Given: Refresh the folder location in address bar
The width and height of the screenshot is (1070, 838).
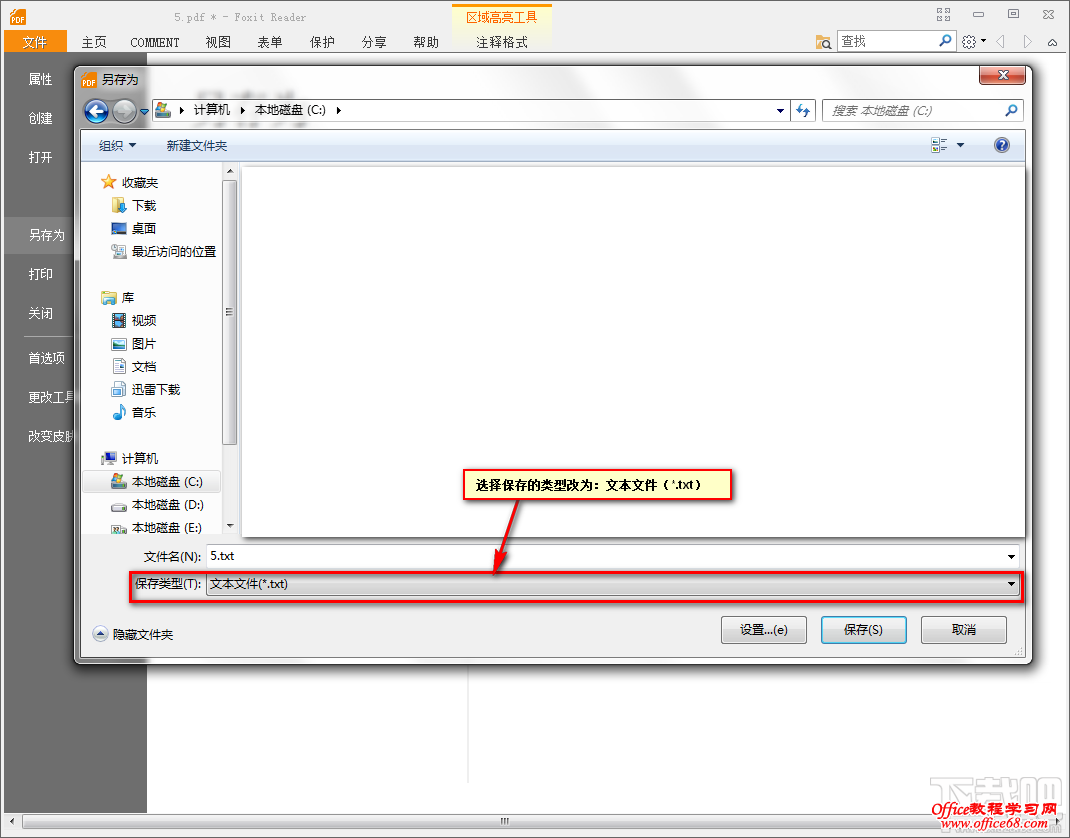Looking at the screenshot, I should tap(803, 111).
